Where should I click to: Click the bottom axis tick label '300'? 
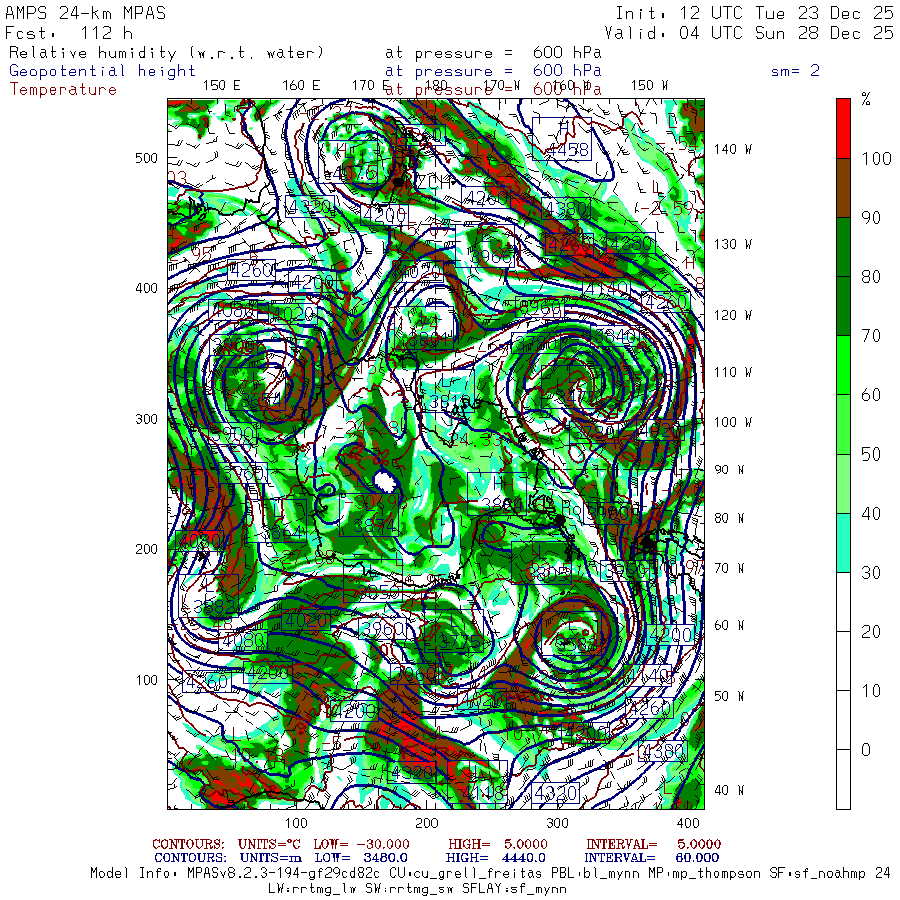click(x=557, y=823)
